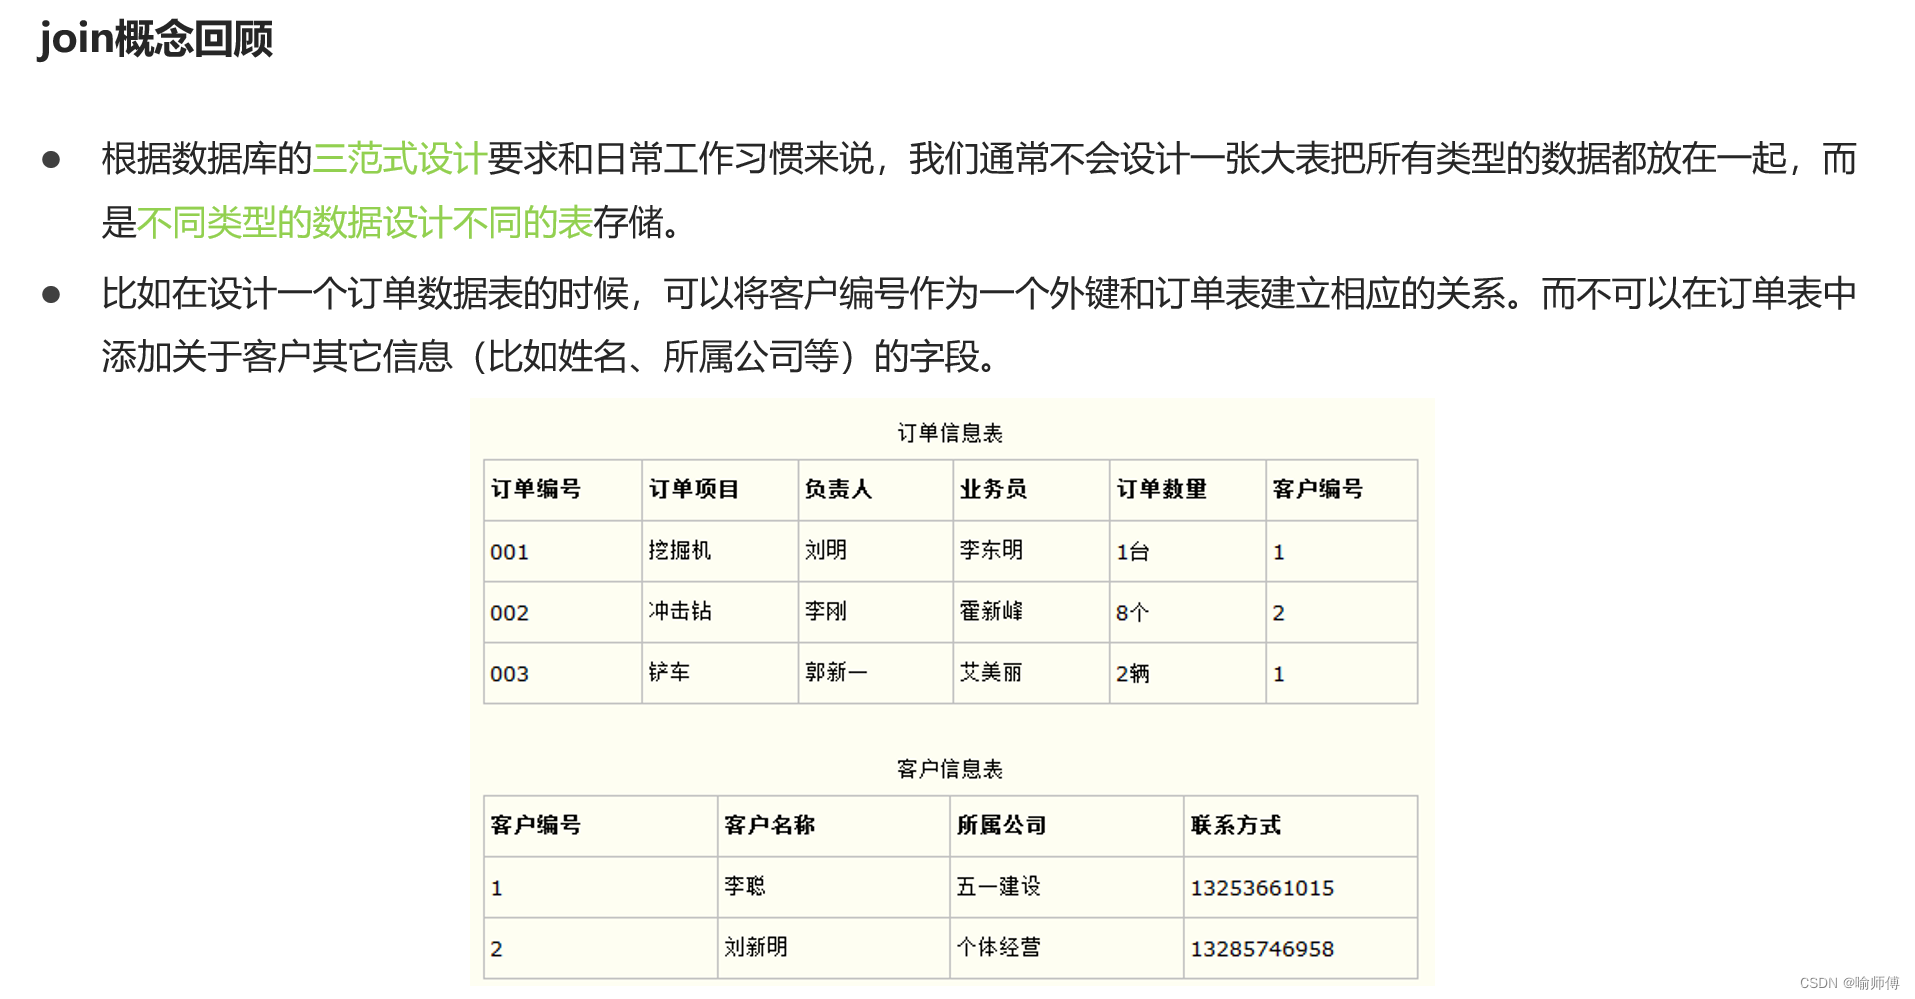
Task: Select cell '挖掘机'
Action: pyautogui.click(x=719, y=552)
